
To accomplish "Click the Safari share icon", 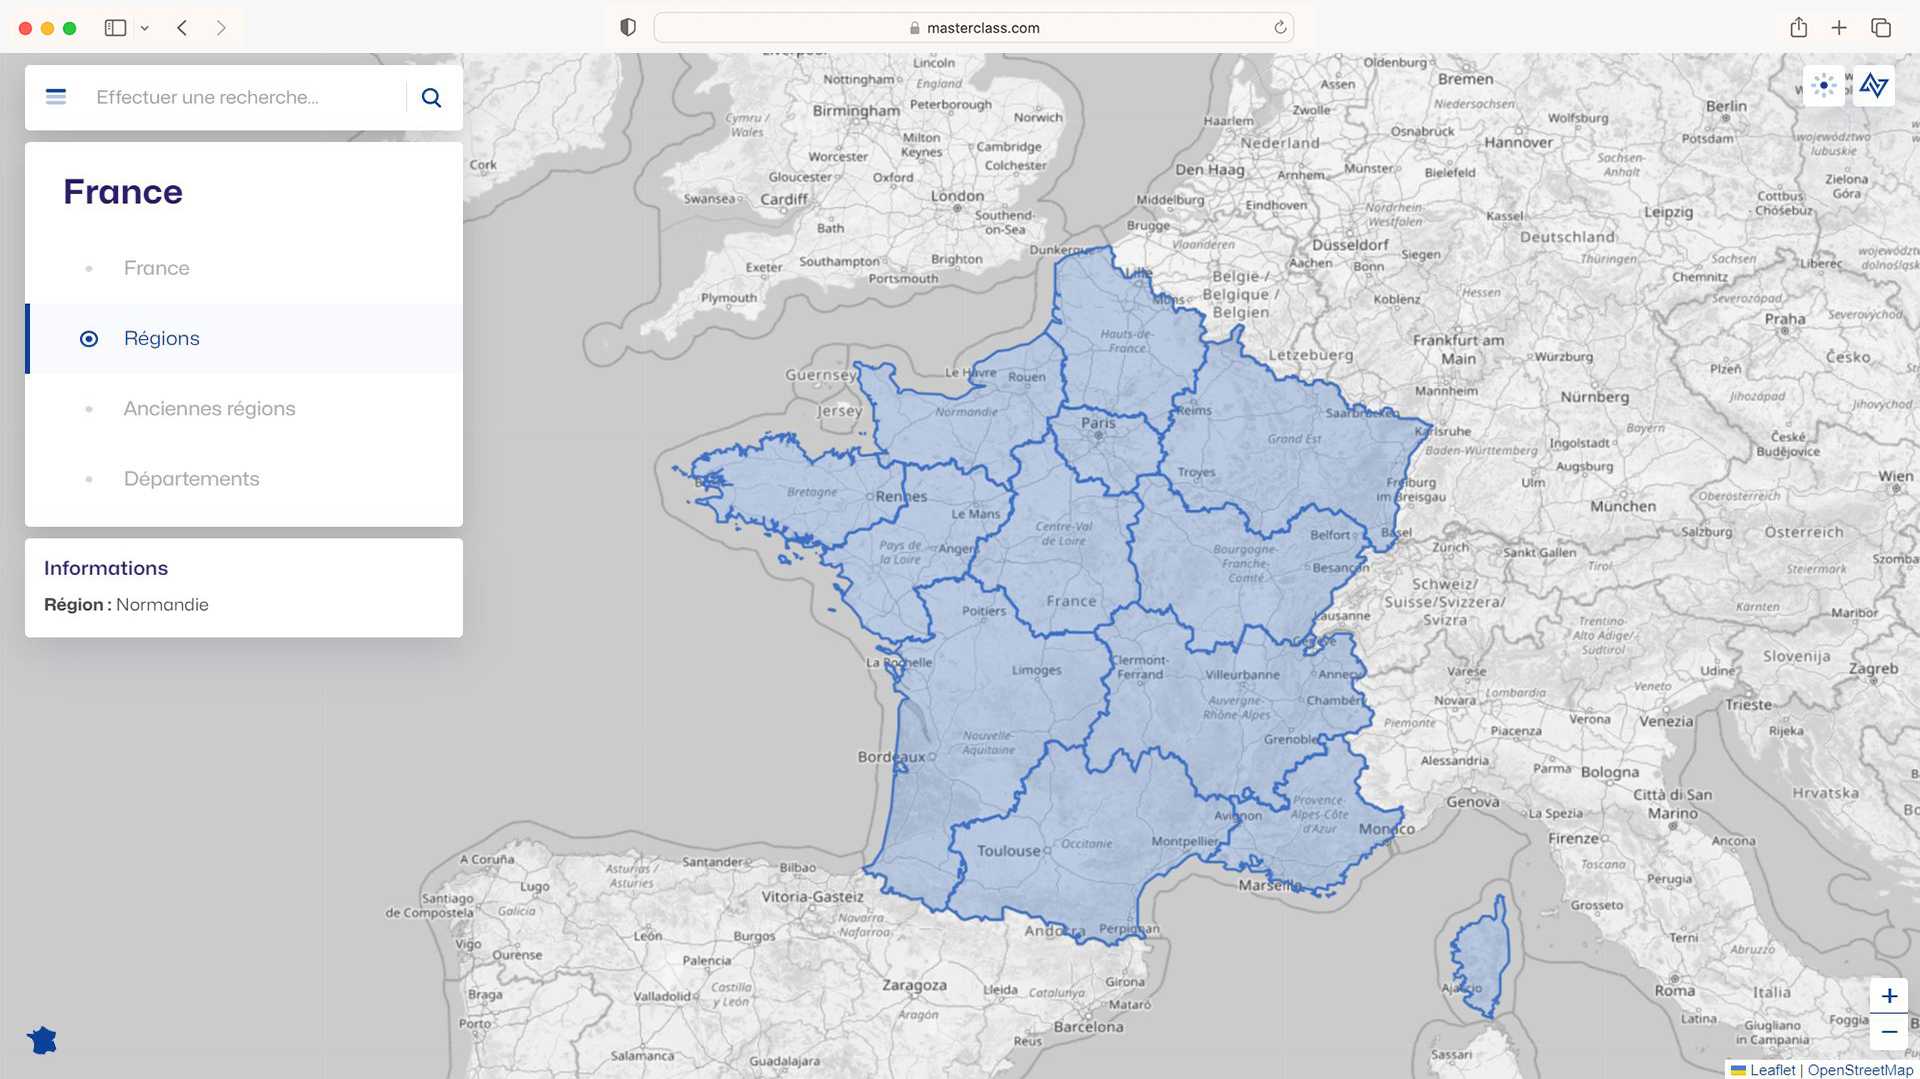I will [1798, 28].
